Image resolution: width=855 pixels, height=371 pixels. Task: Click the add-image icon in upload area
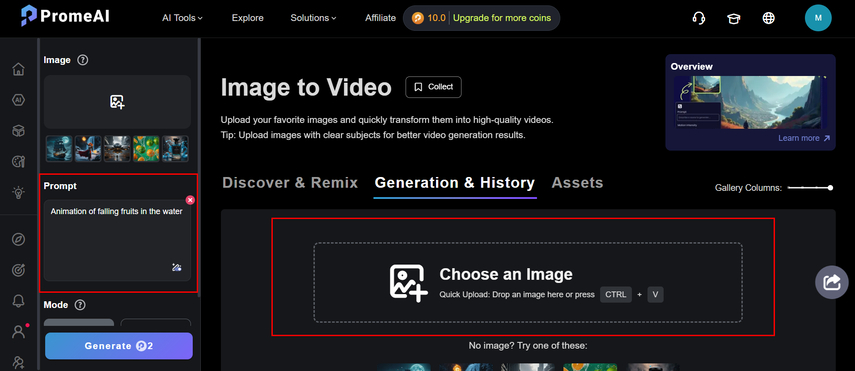408,283
